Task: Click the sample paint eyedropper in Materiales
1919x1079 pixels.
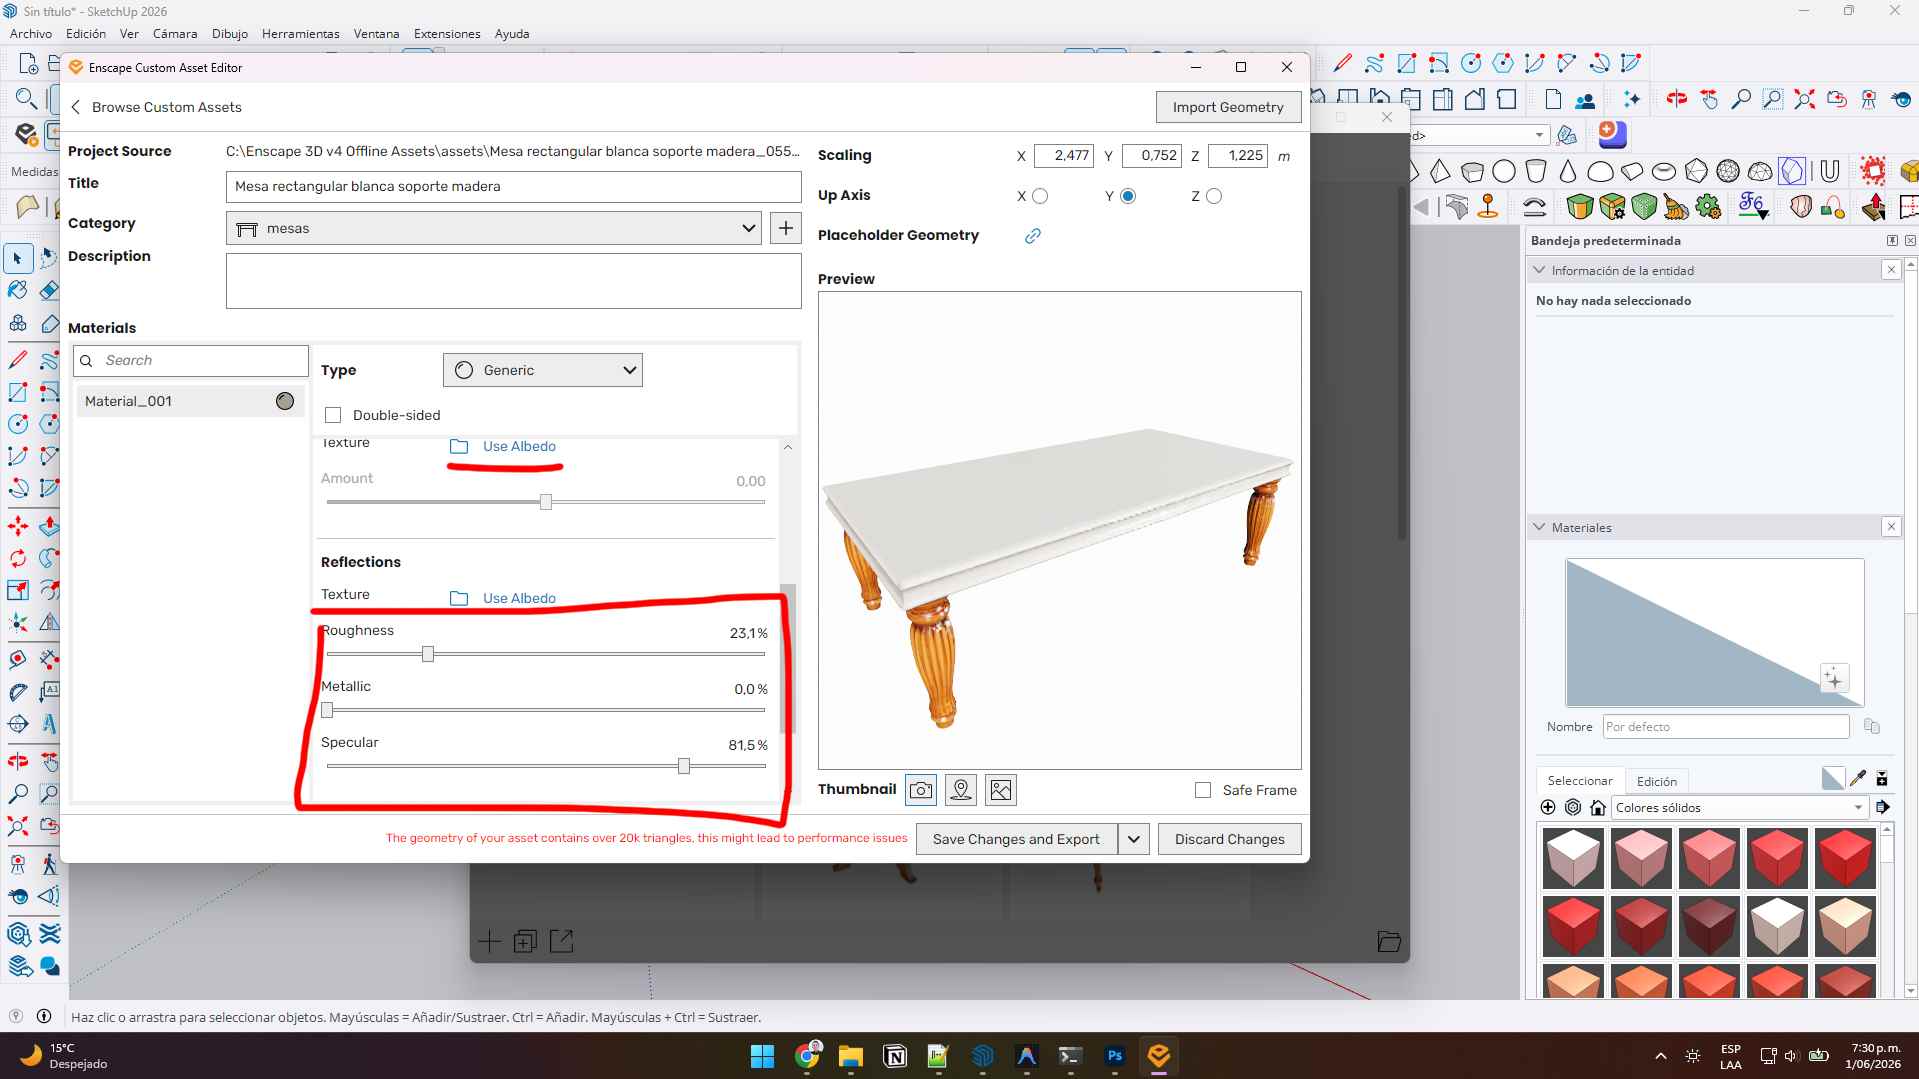Action: tap(1858, 778)
